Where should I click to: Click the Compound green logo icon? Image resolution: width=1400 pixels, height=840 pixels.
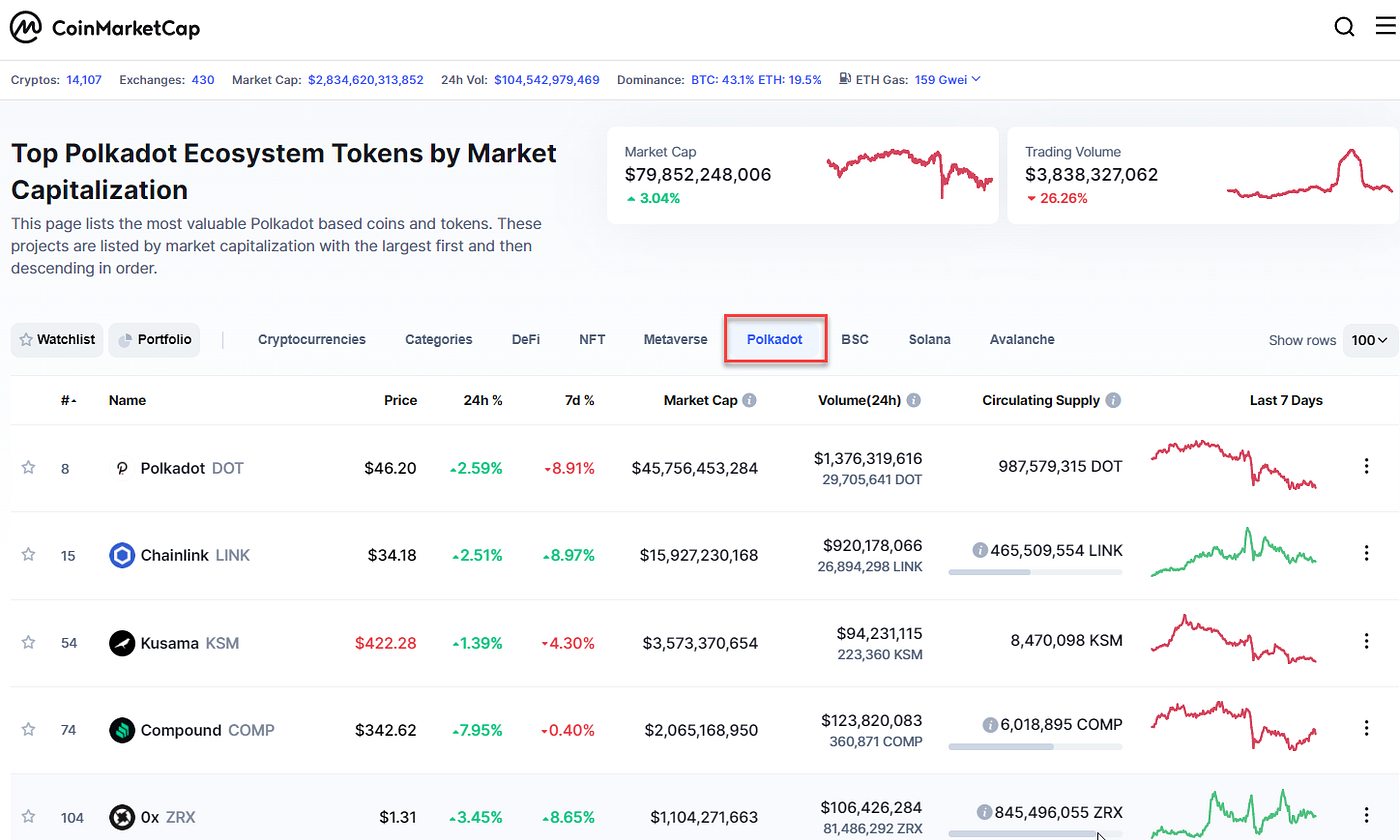point(122,730)
